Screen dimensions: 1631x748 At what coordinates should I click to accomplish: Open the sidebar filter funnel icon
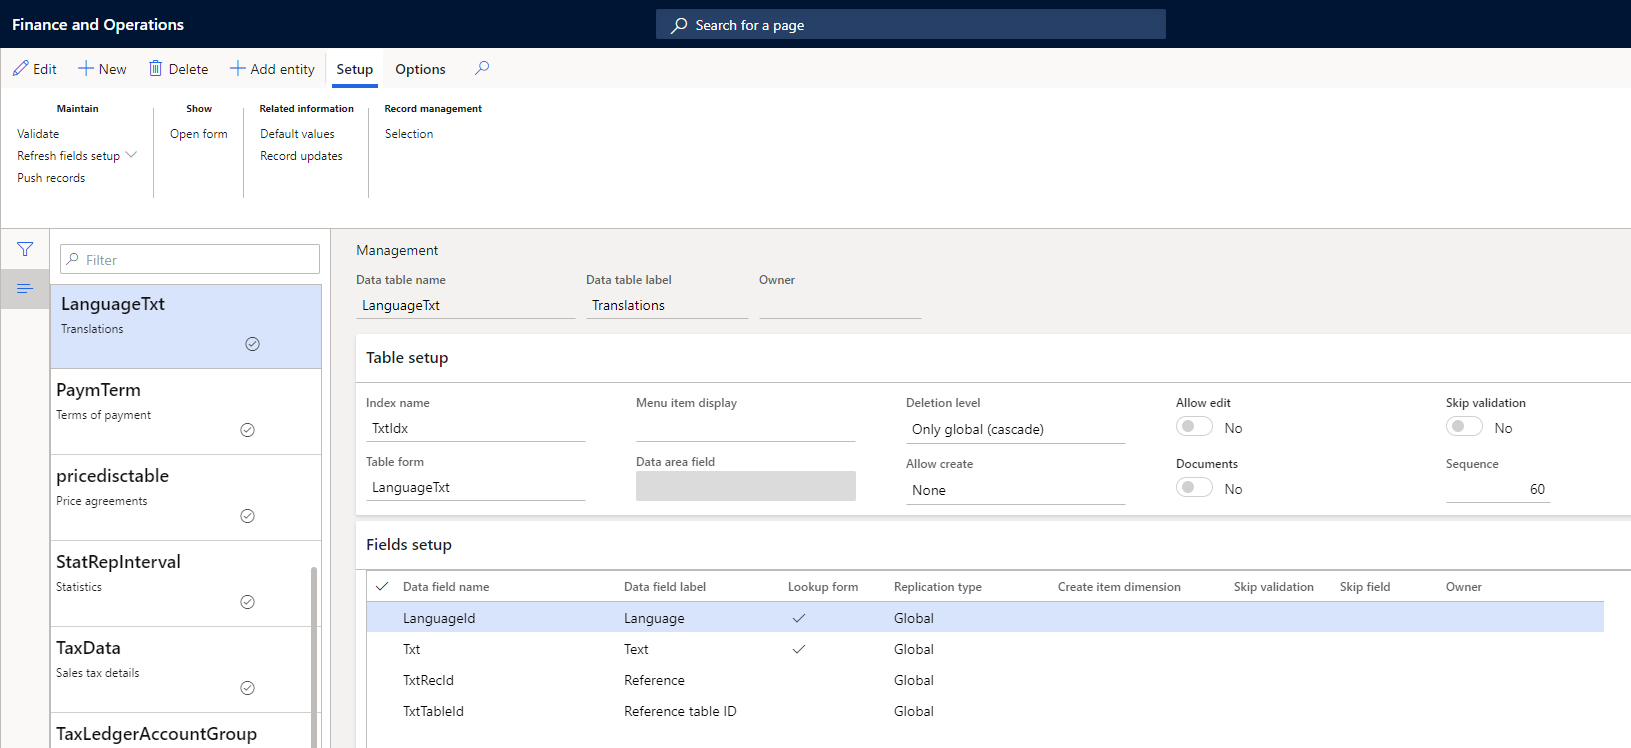[x=25, y=249]
